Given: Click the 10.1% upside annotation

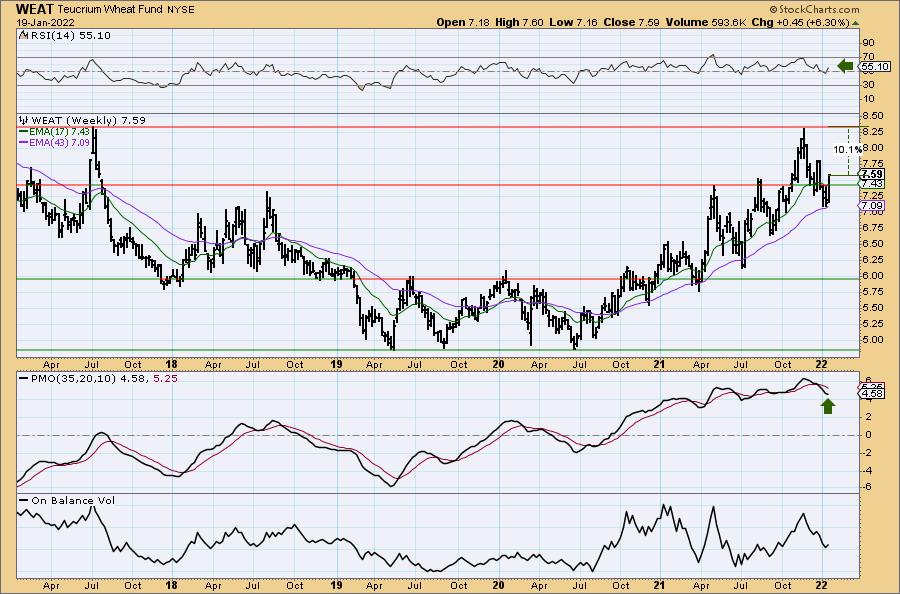Looking at the screenshot, I should (x=847, y=150).
